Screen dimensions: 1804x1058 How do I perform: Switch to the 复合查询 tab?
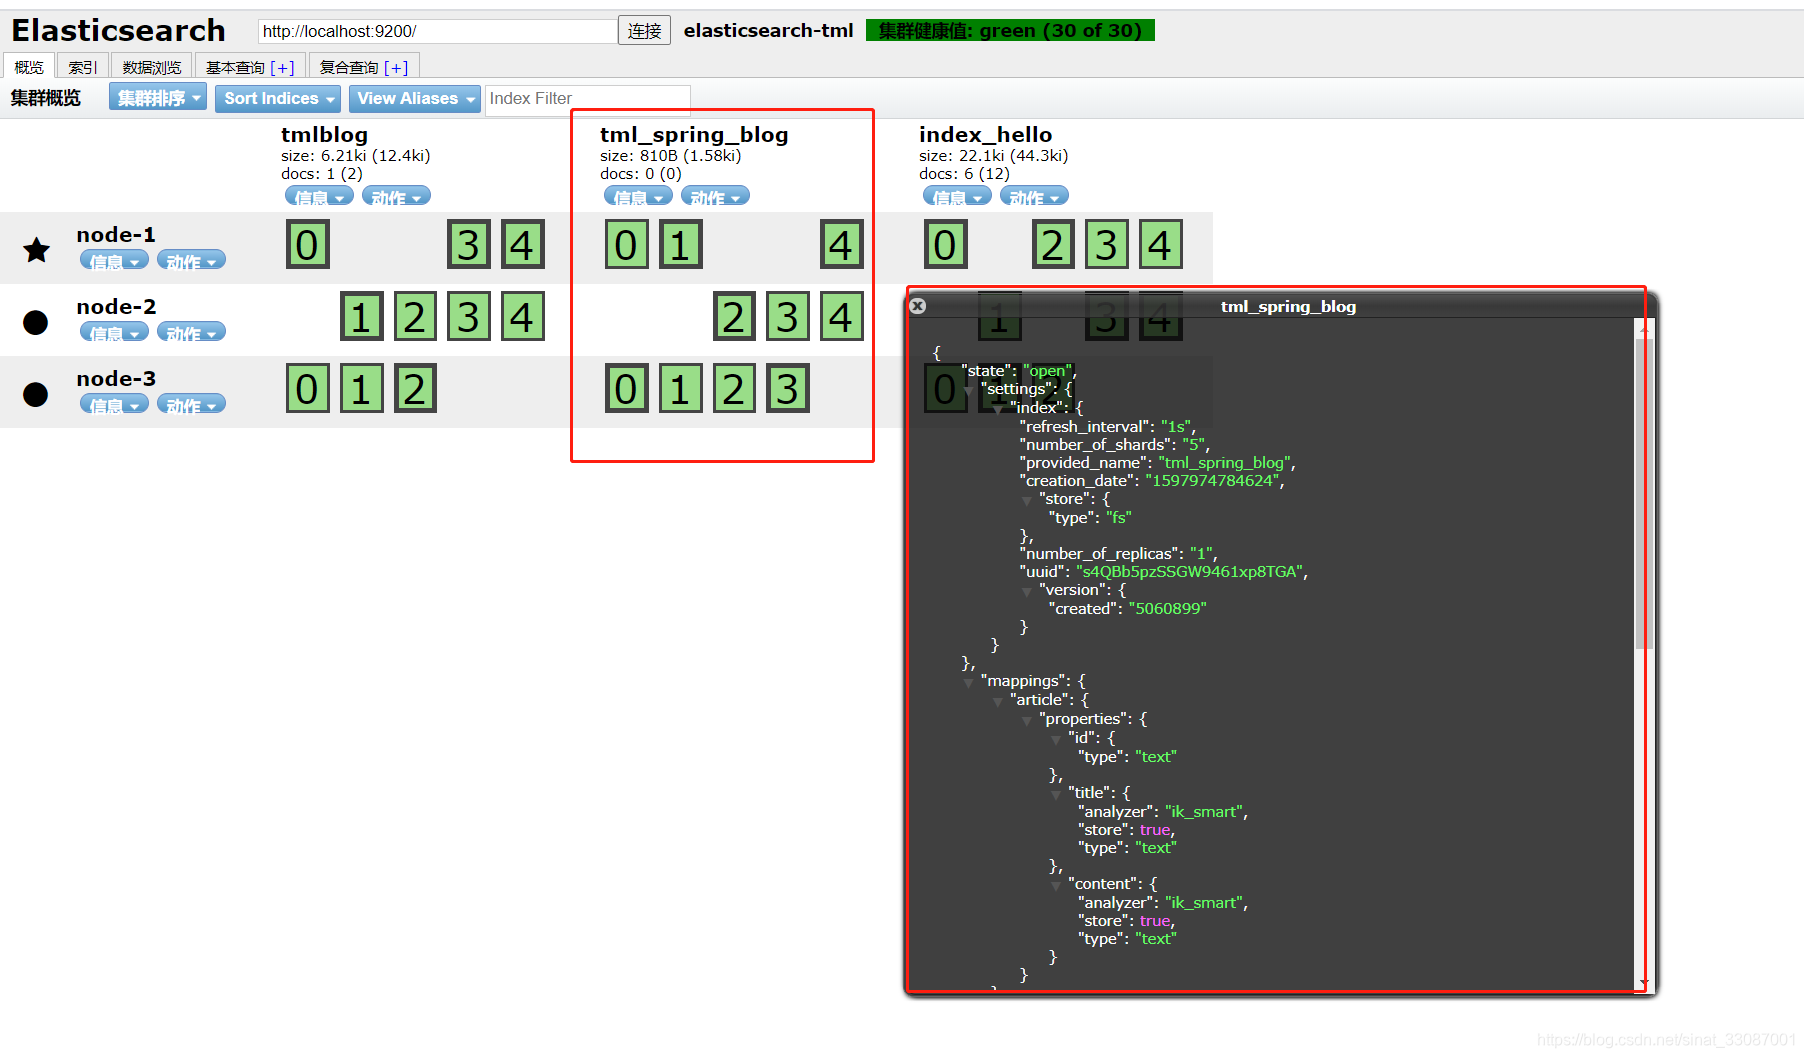pyautogui.click(x=349, y=67)
